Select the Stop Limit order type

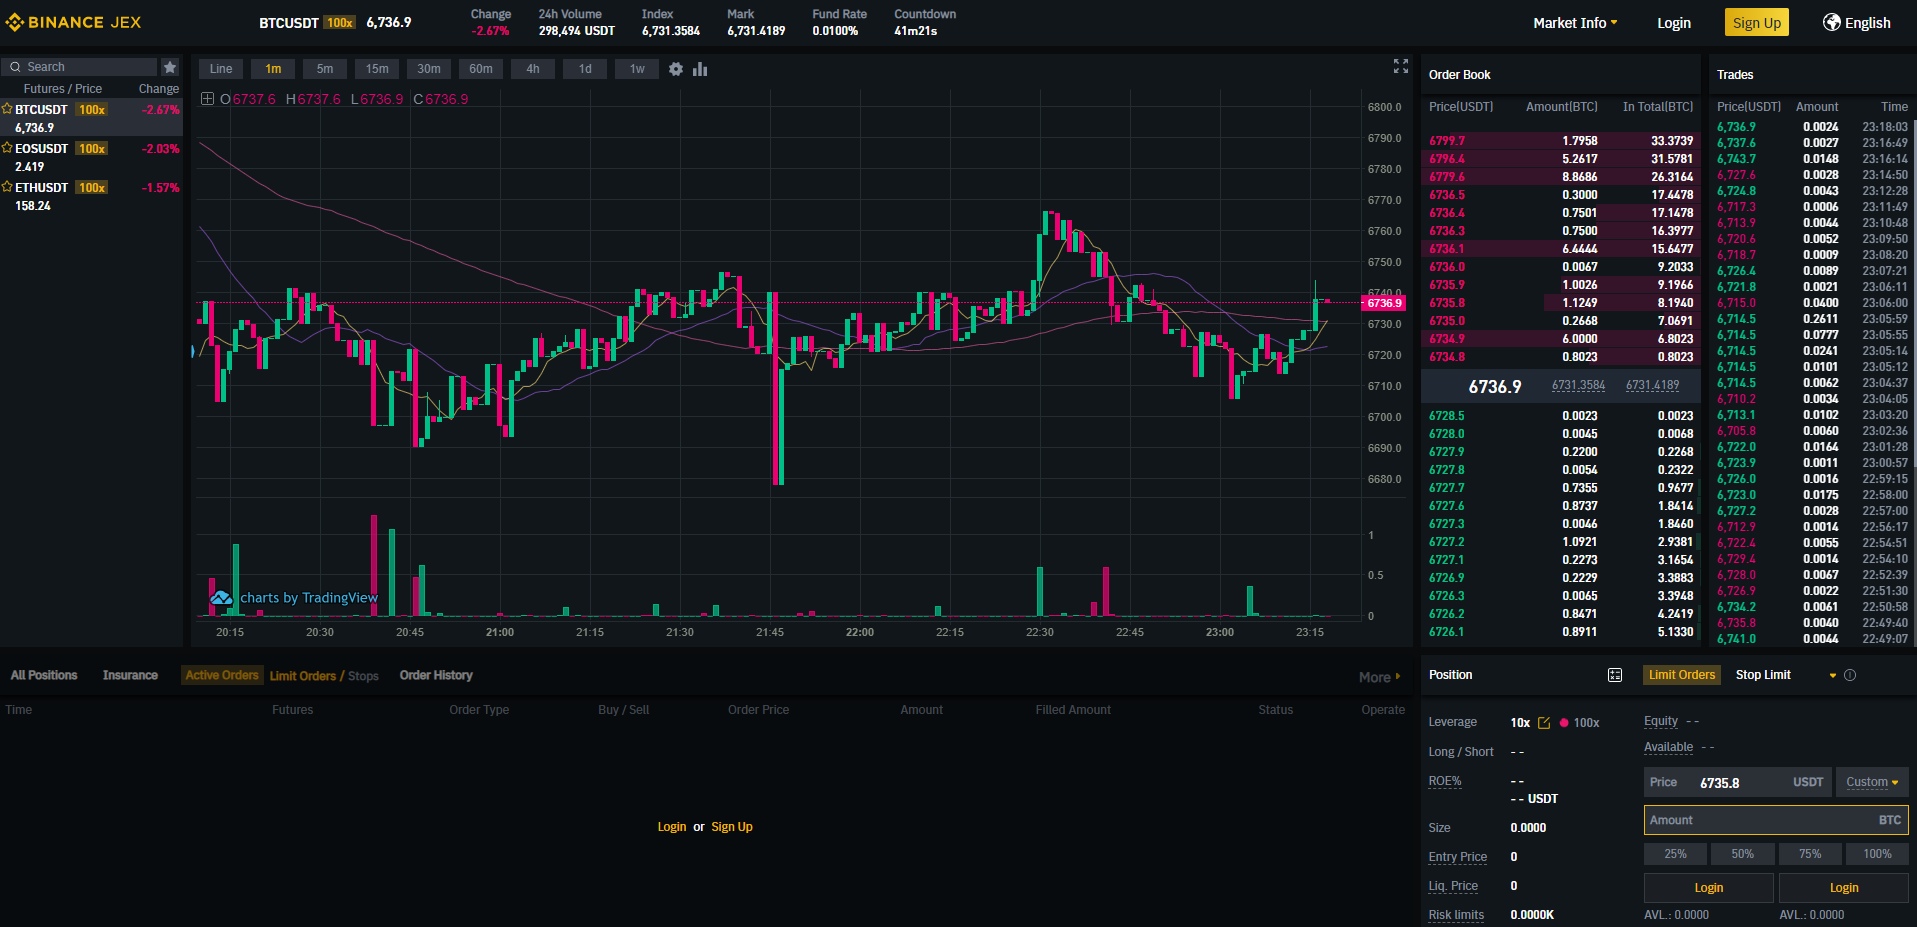(x=1763, y=675)
